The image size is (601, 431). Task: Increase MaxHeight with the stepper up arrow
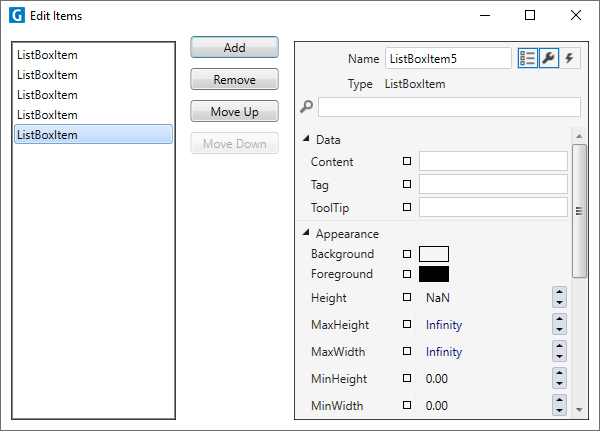tap(560, 319)
